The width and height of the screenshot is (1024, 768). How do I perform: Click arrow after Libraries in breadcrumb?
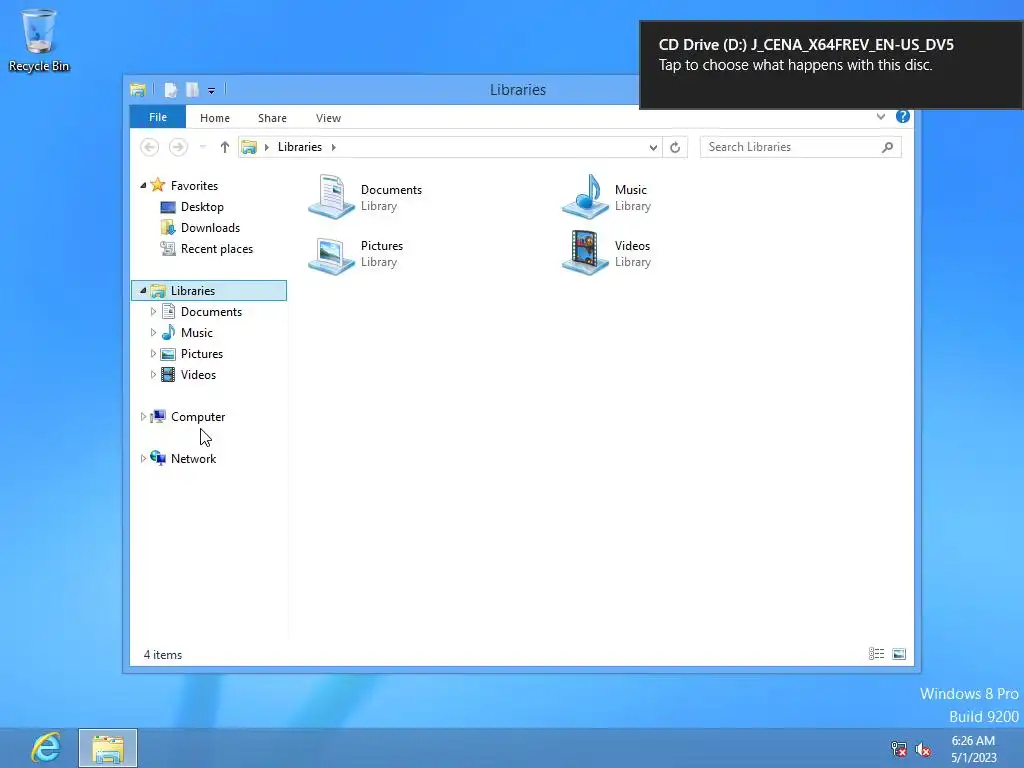[x=334, y=148]
